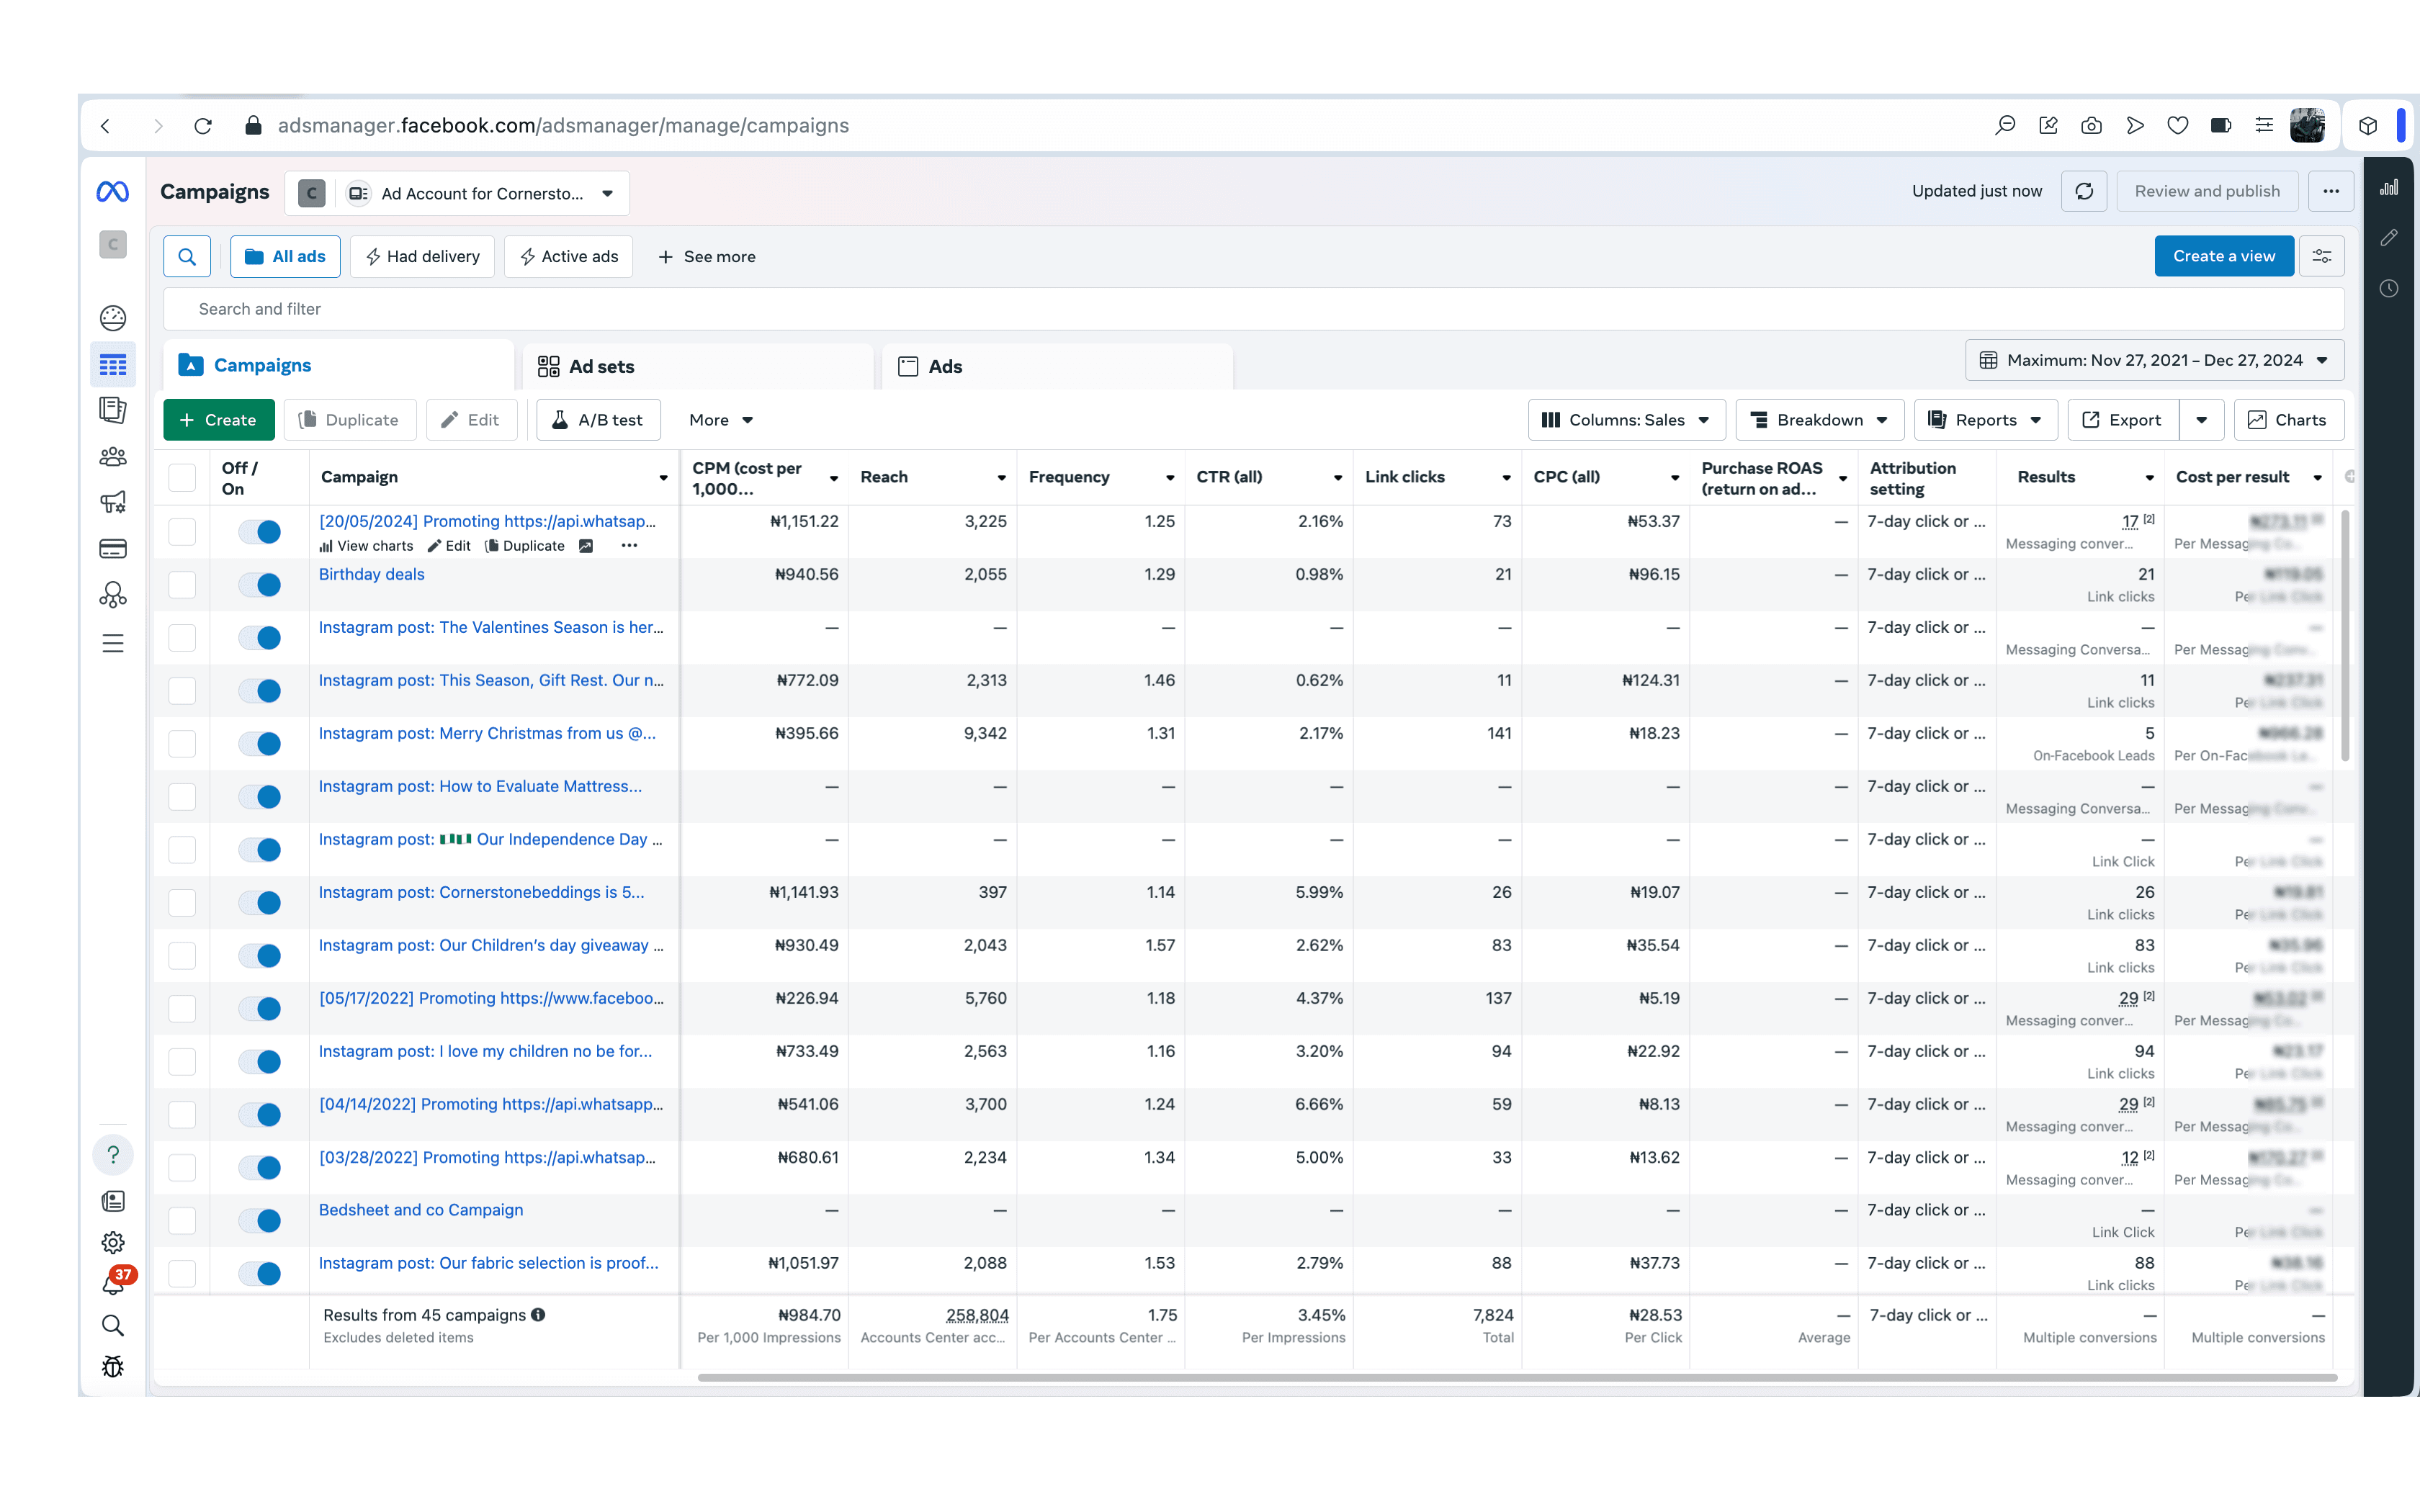The image size is (2420, 1512).
Task: Open the history clock icon in right rail
Action: [x=2389, y=289]
